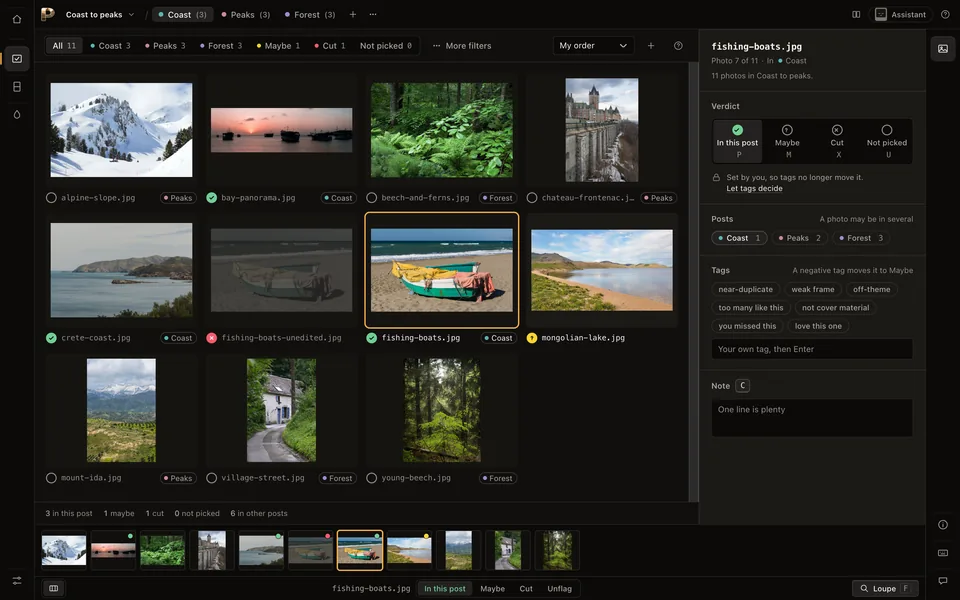This screenshot has width=960, height=600.
Task: Toggle verdict circle for young-beech.jpg
Action: click(x=372, y=478)
